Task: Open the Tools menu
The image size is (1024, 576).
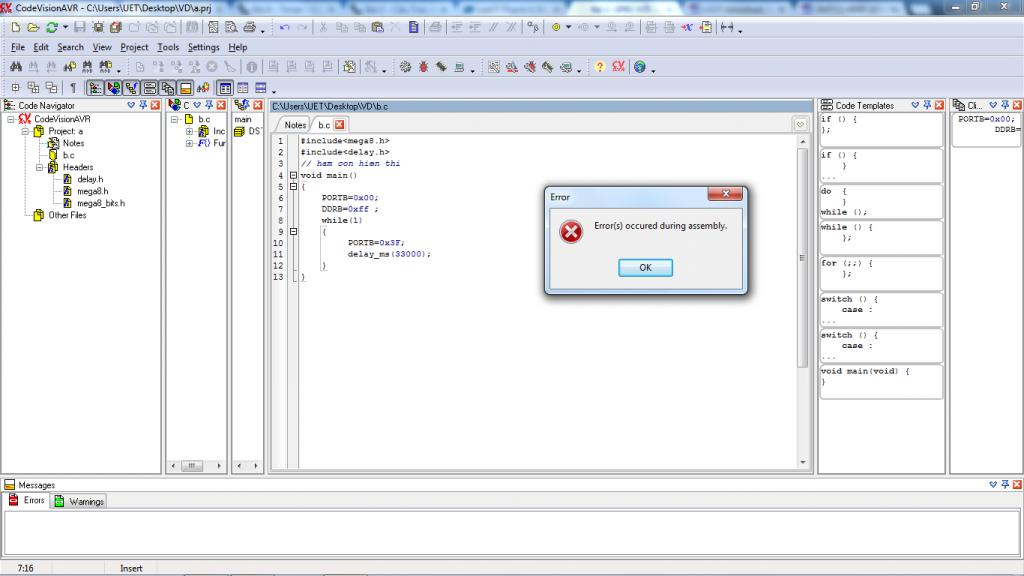Action: 168,47
